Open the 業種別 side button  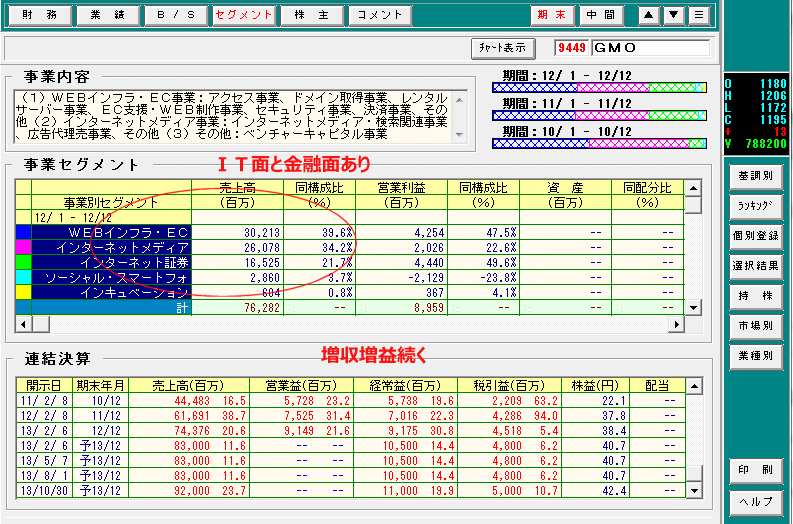click(756, 356)
